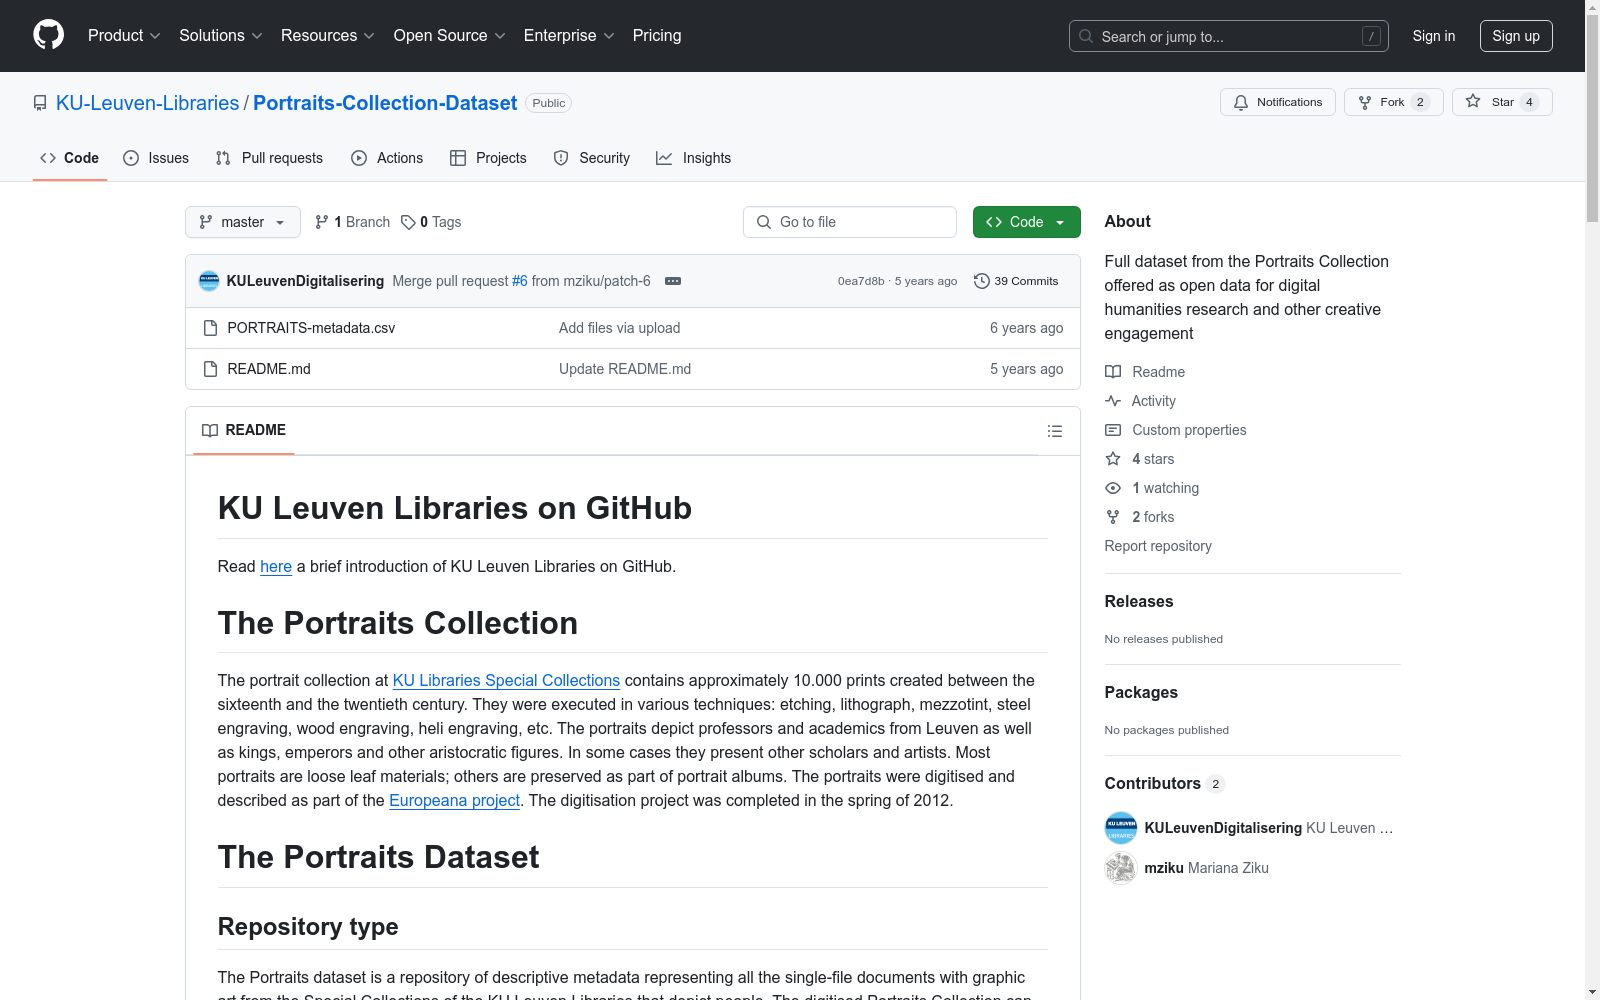Click the ellipsis to expand commit message

point(673,281)
